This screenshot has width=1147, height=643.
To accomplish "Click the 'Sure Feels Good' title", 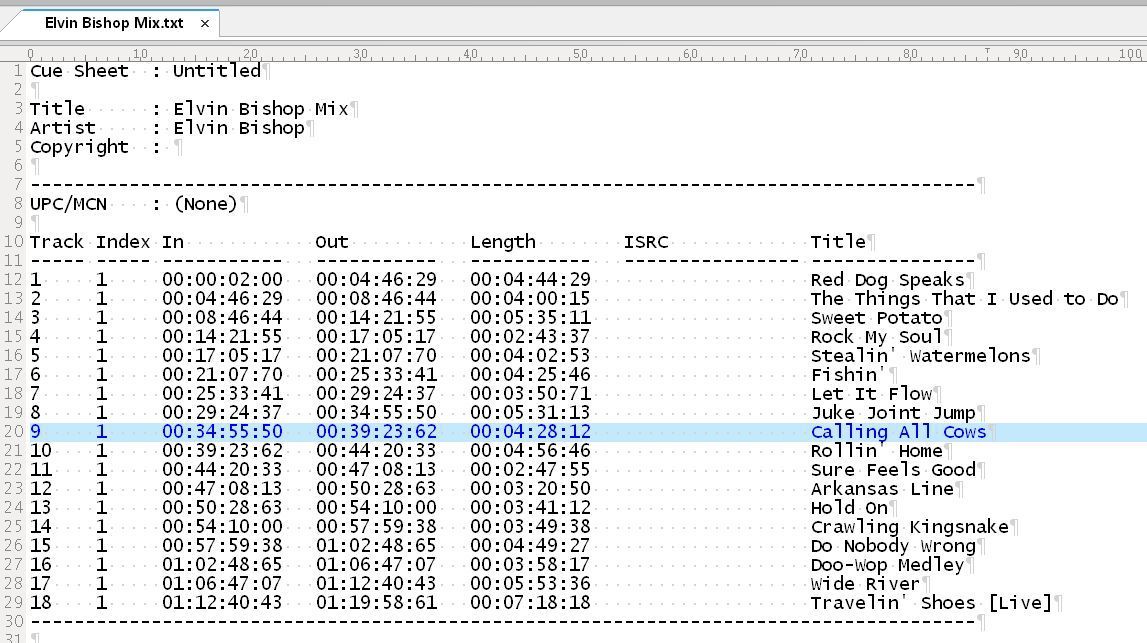I will (893, 470).
